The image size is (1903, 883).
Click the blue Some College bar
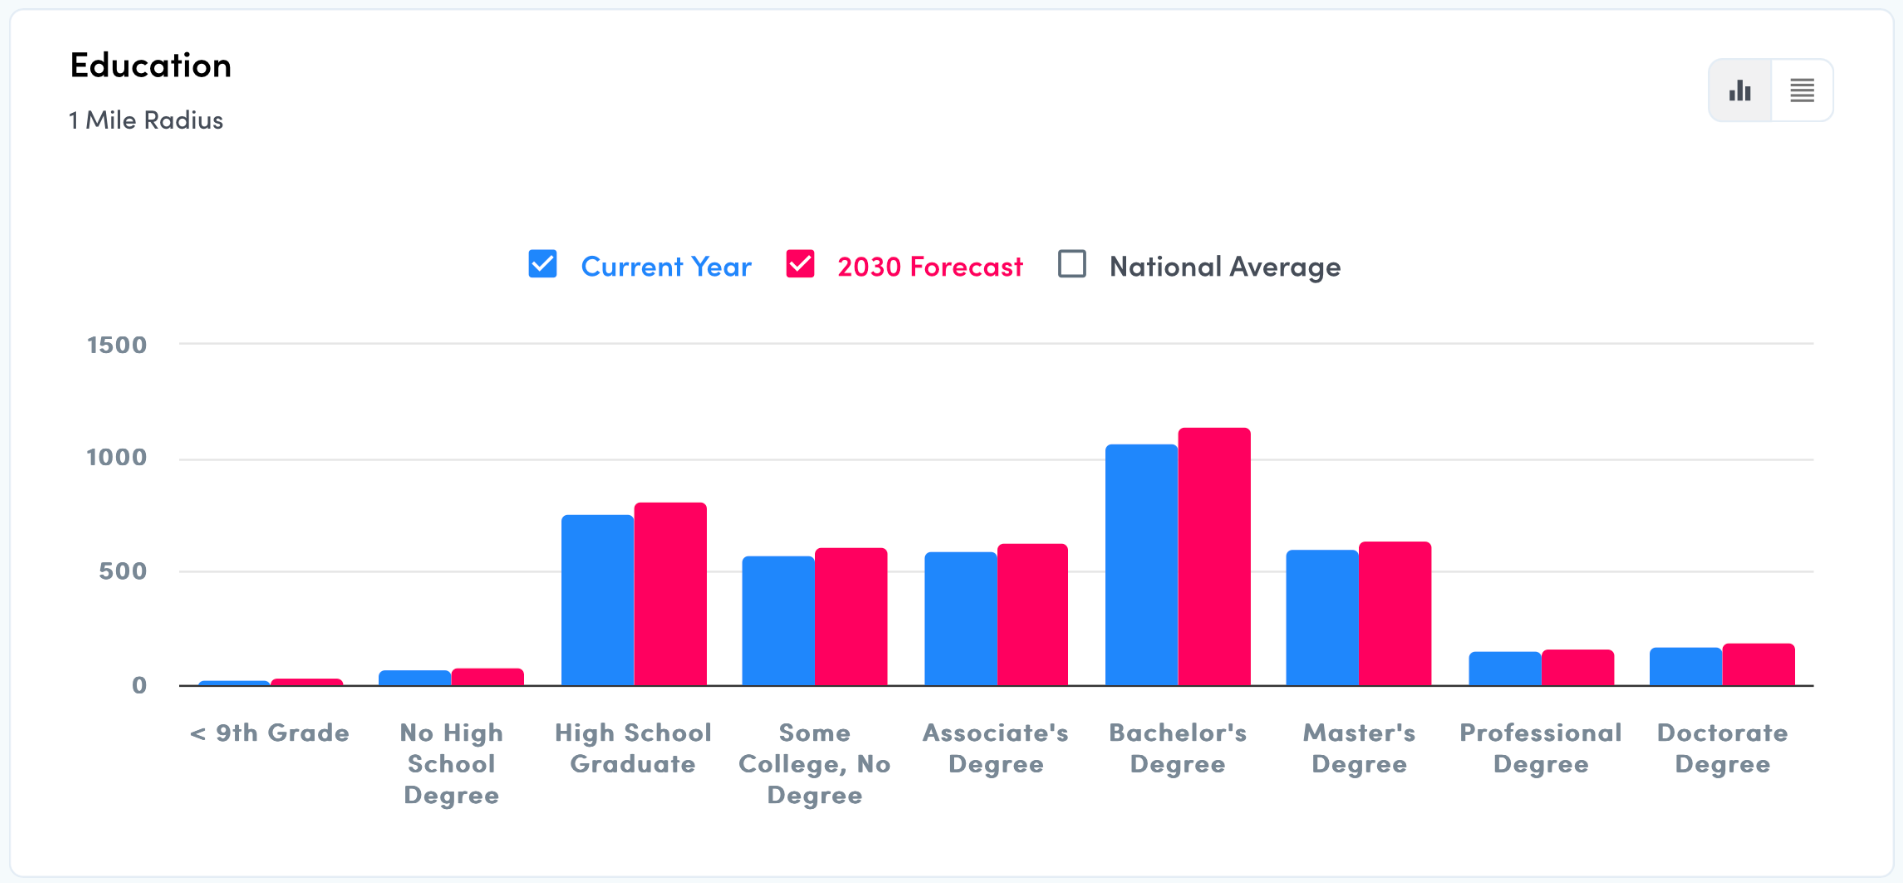(x=778, y=621)
